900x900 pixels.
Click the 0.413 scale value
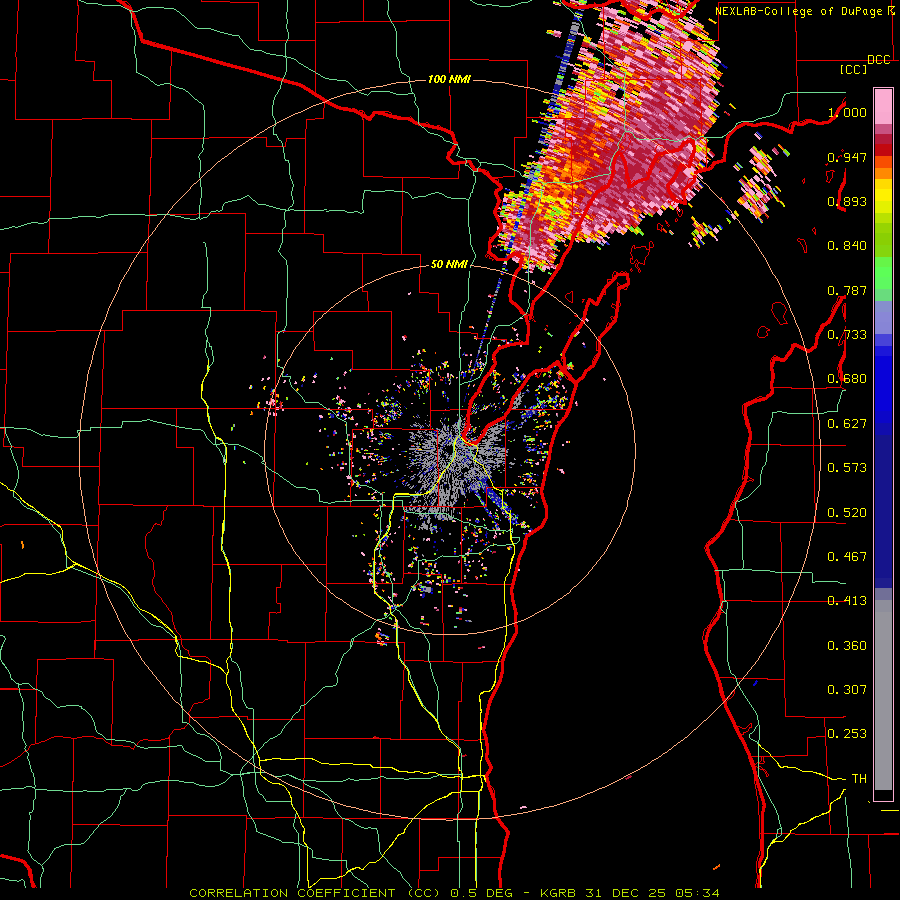click(847, 601)
